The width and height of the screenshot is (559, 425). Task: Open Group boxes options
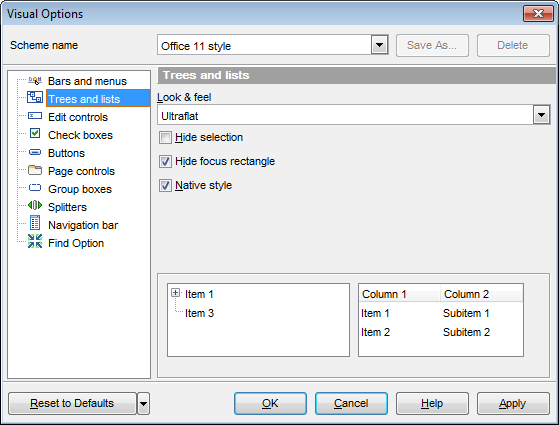[x=80, y=189]
